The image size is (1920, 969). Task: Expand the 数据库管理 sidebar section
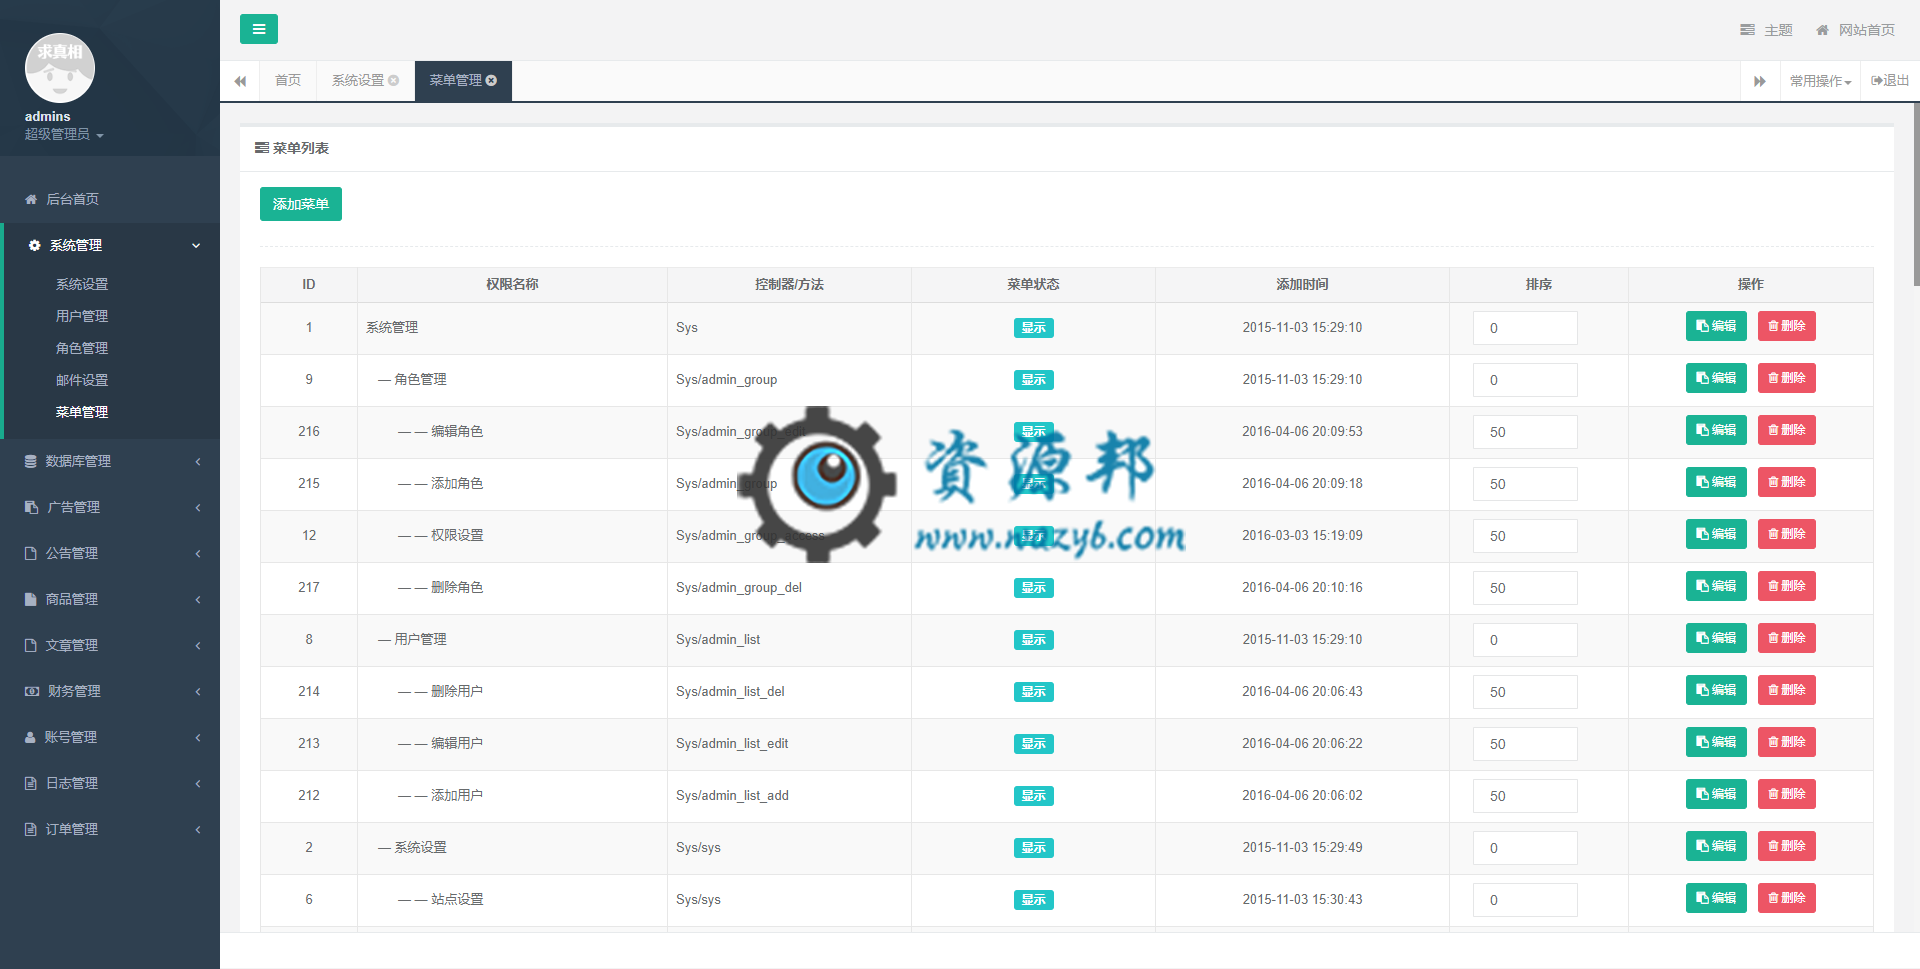point(110,461)
